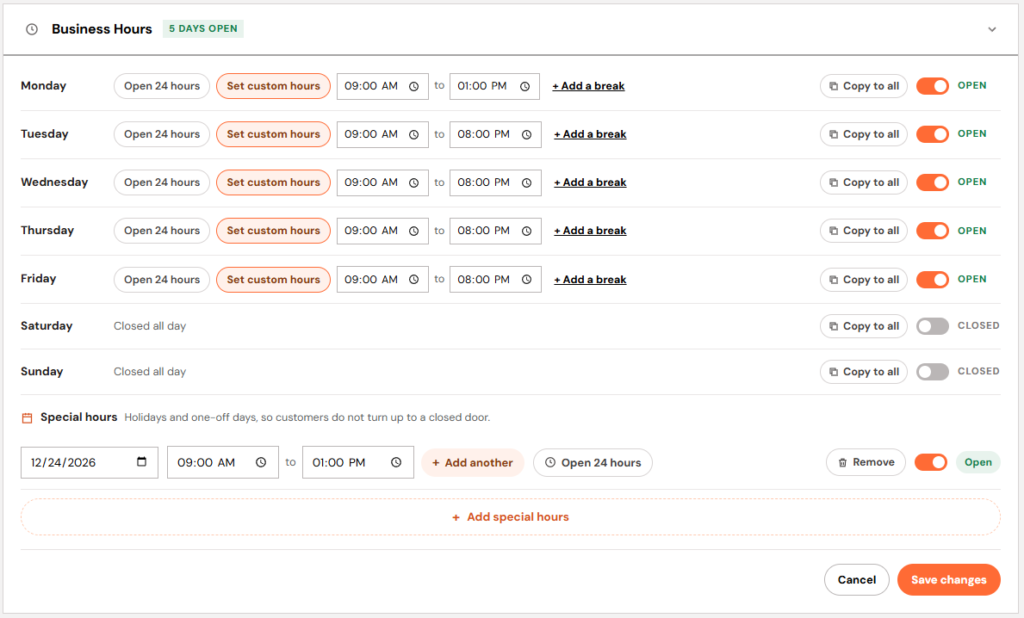Turn off the Friday open toggle
Viewport: 1024px width, 618px height.
pyautogui.click(x=932, y=280)
